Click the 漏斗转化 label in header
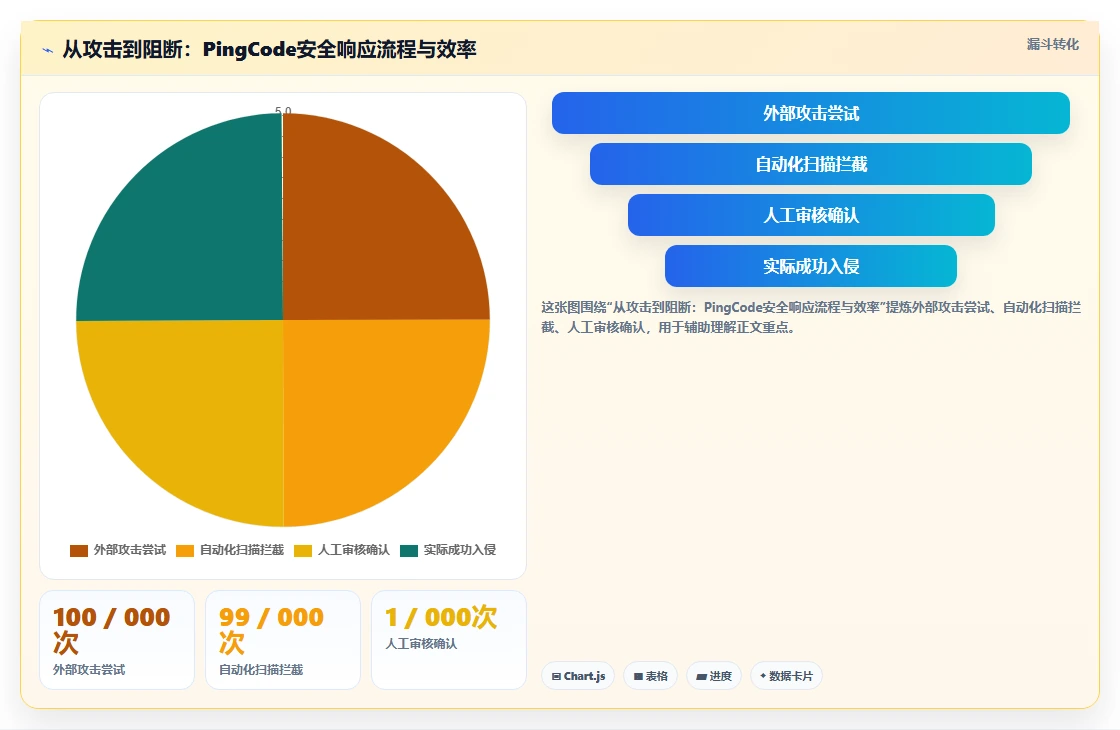This screenshot has width=1120, height=730. point(1052,44)
